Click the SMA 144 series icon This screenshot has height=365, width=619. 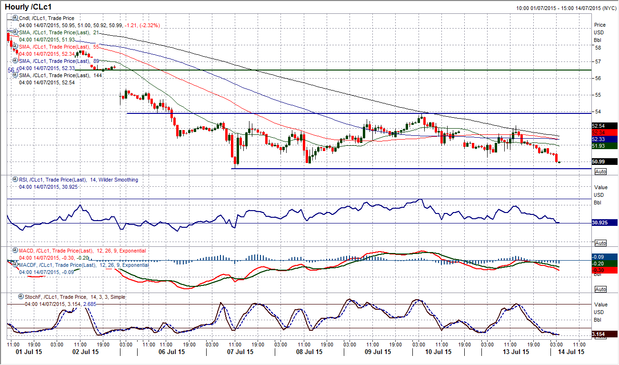pyautogui.click(x=15, y=75)
